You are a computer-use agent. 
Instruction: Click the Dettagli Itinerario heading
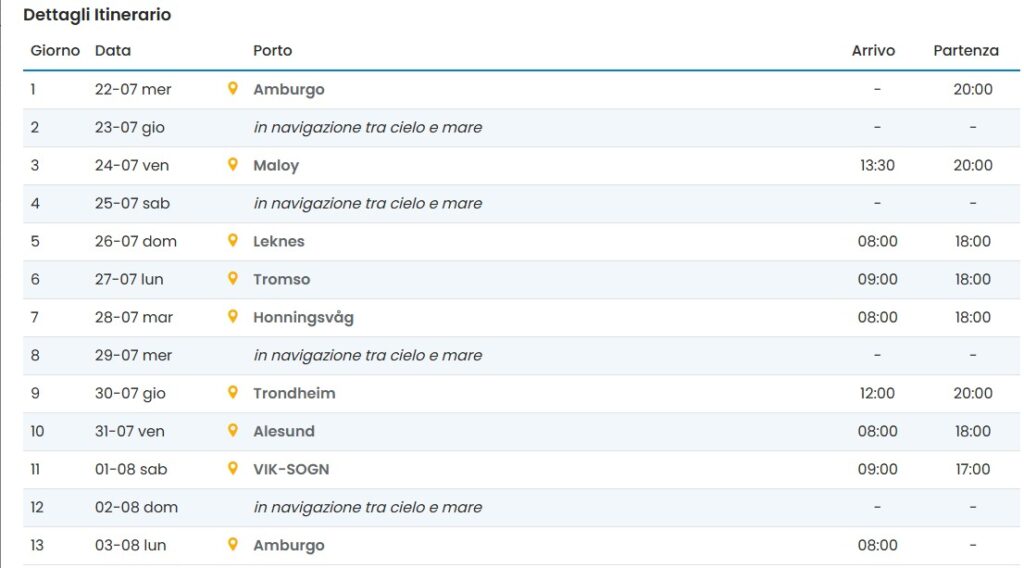pos(97,14)
